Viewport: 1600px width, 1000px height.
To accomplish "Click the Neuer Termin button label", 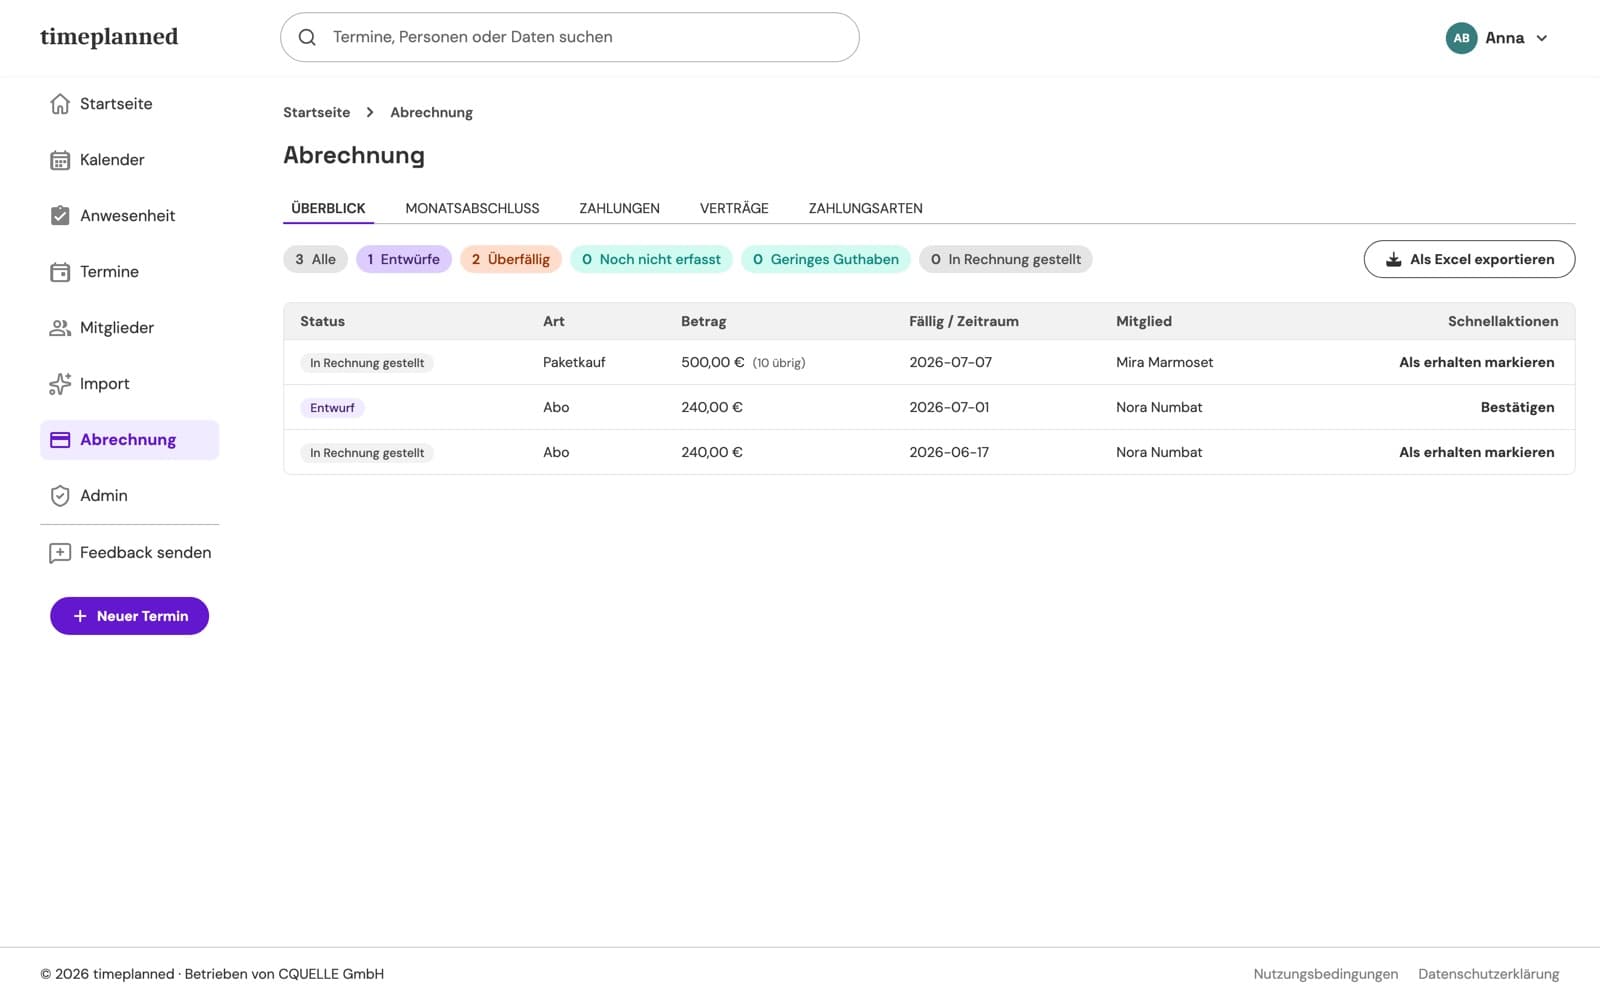I will [x=142, y=616].
